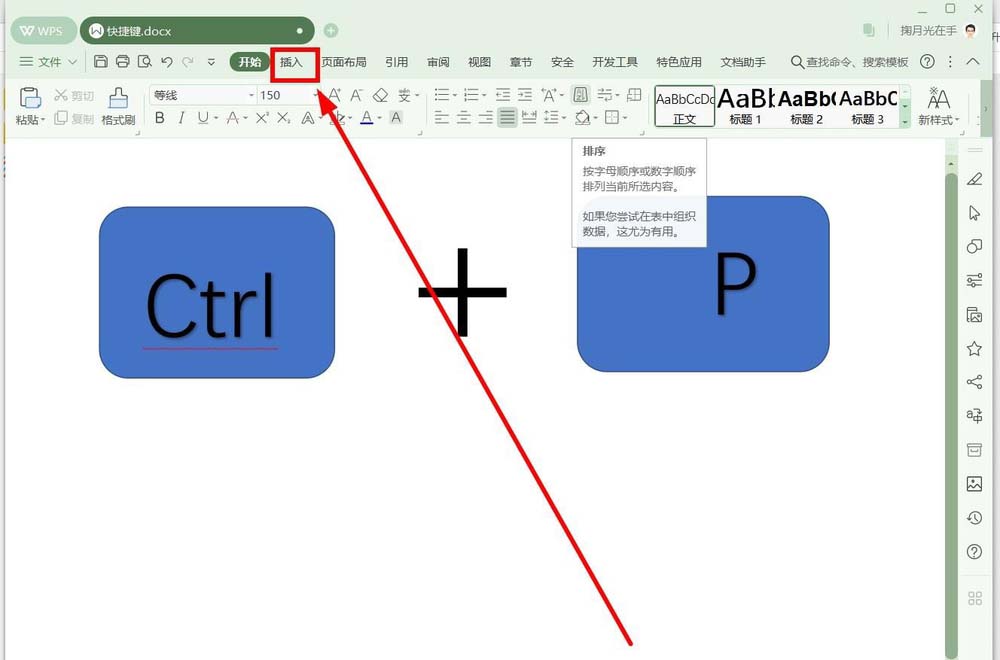Viewport: 1000px width, 660px height.
Task: Click the Sort (排序) icon in ribbon
Action: tap(580, 95)
